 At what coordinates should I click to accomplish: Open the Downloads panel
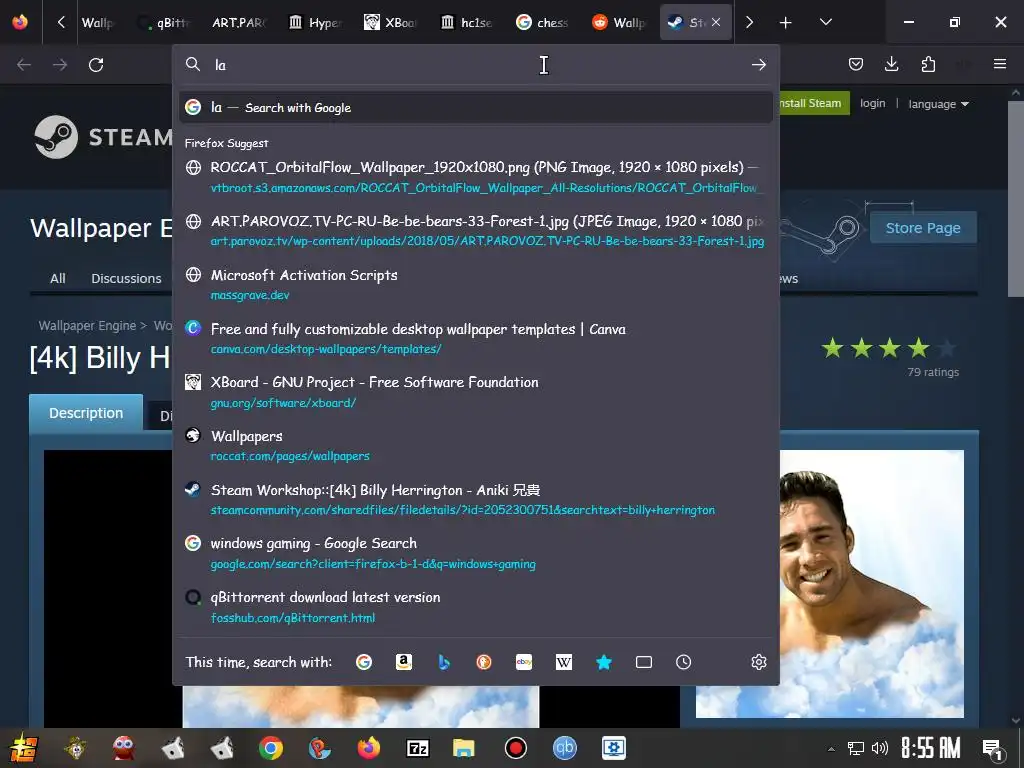(891, 64)
